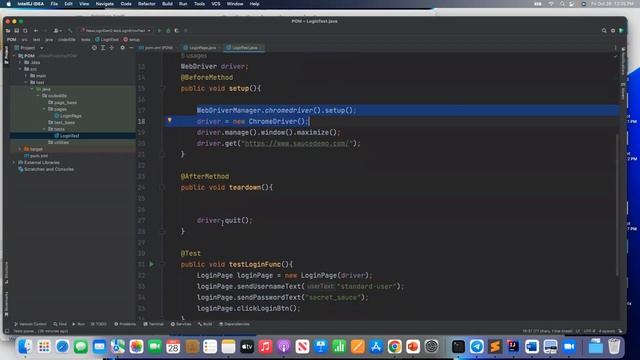The width and height of the screenshot is (640, 360).
Task: Click the Debug bug icon in toolbar
Action: (168, 31)
